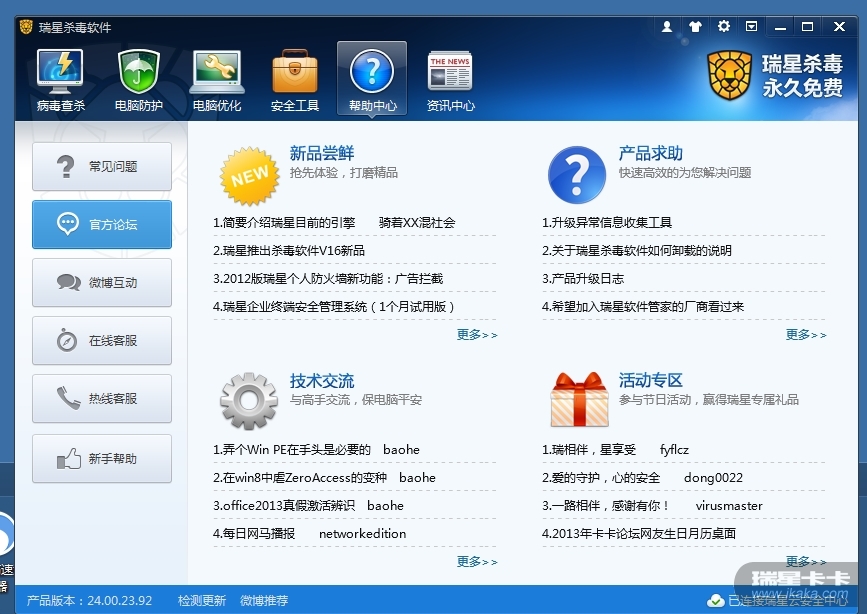Click the 产品版本：24.00.23.92 text
The height and width of the screenshot is (614, 867).
[x=89, y=601]
